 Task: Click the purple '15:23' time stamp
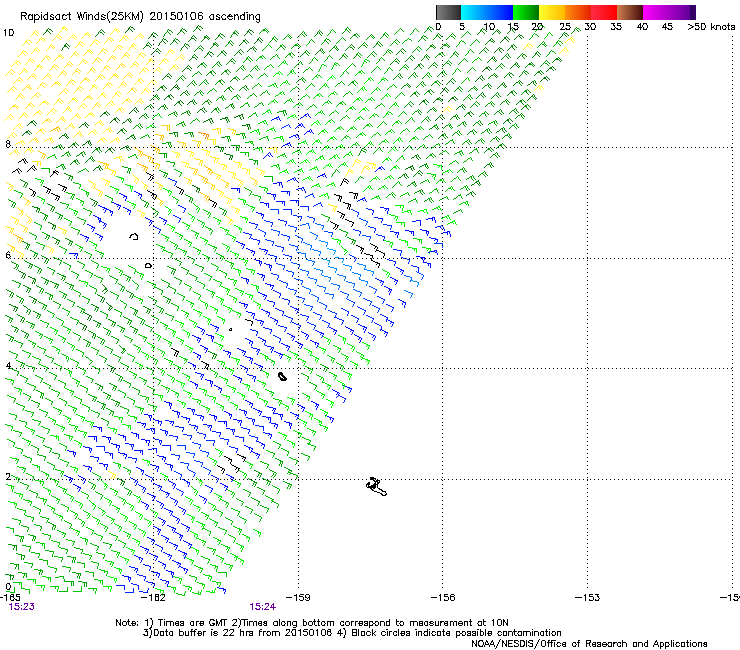pos(22,607)
